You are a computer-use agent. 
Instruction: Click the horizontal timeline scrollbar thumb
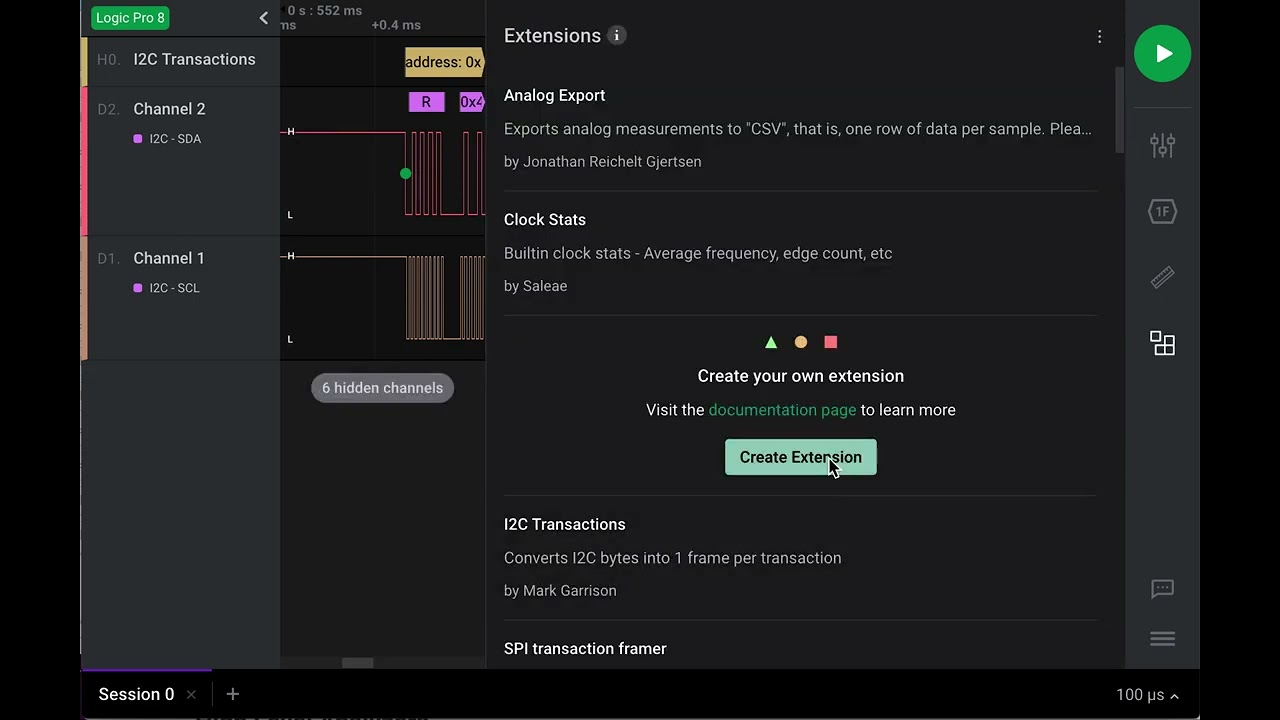pyautogui.click(x=358, y=663)
